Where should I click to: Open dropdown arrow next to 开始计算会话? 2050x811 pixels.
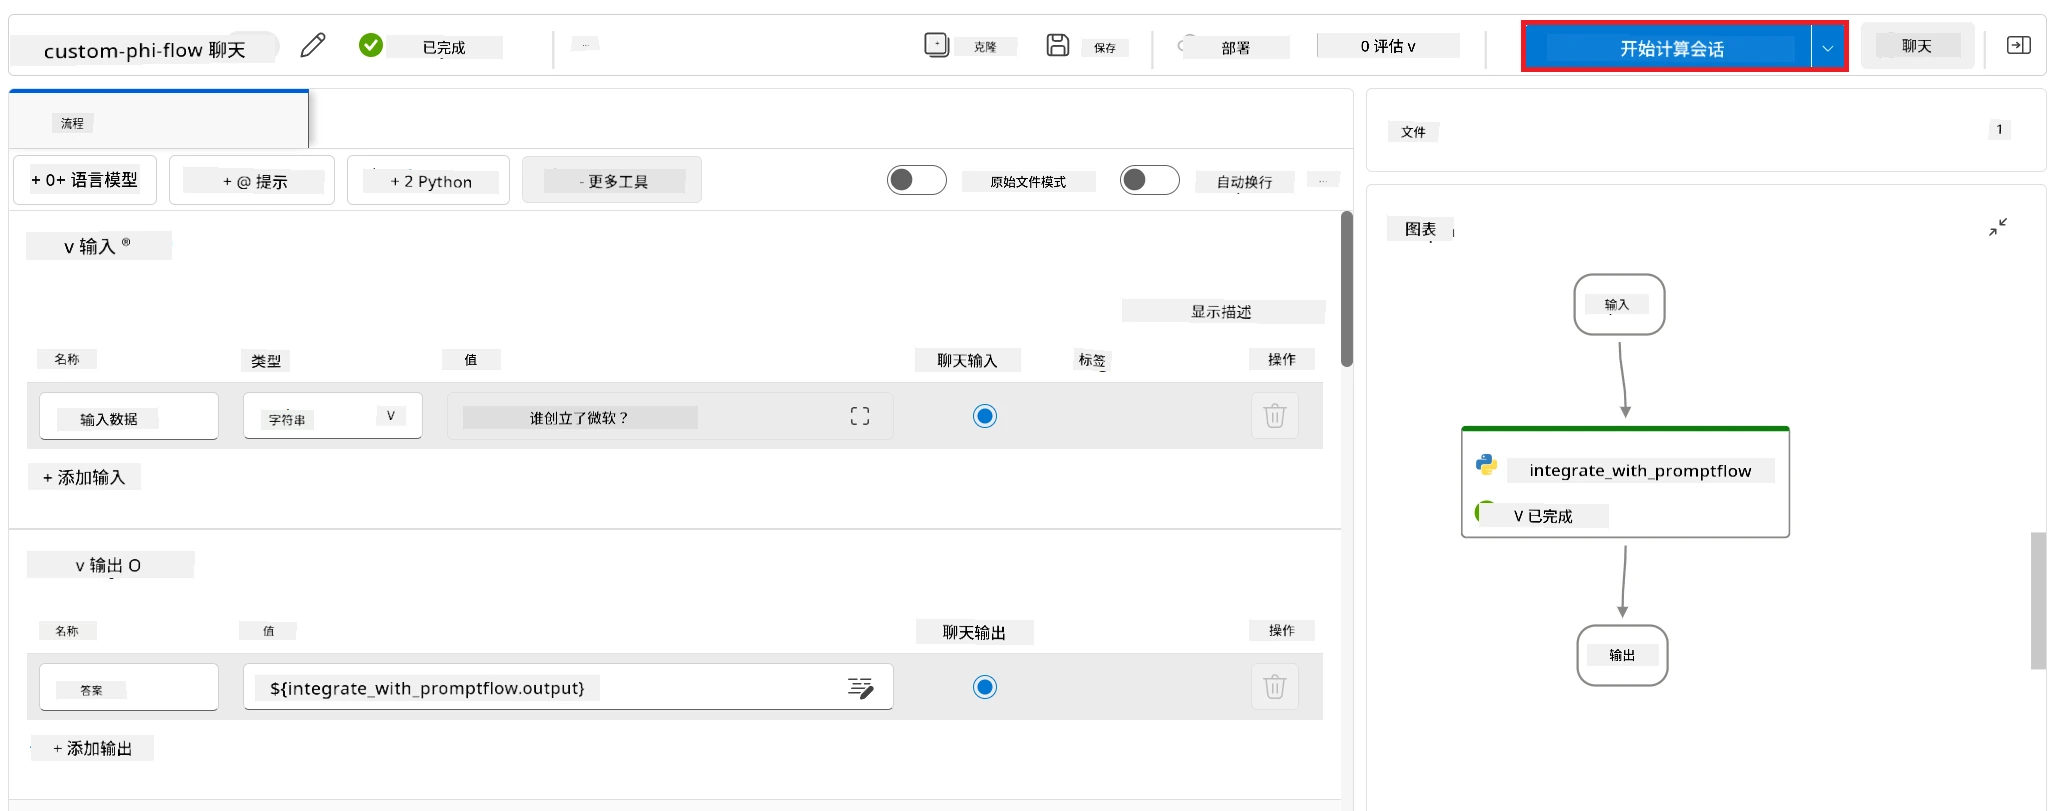(1828, 48)
